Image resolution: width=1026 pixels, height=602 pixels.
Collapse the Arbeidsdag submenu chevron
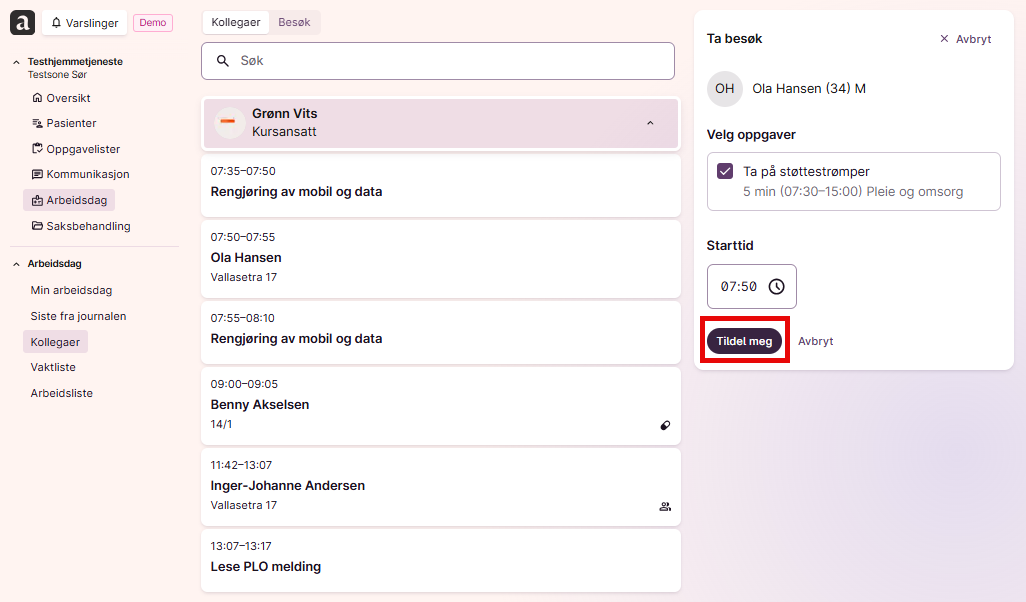[16, 264]
